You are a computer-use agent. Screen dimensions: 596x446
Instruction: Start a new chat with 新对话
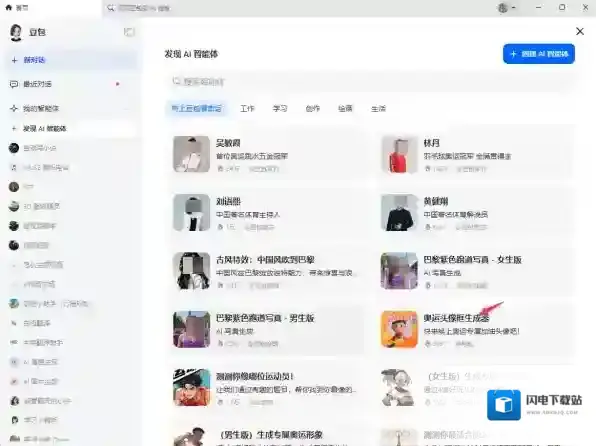pos(72,60)
